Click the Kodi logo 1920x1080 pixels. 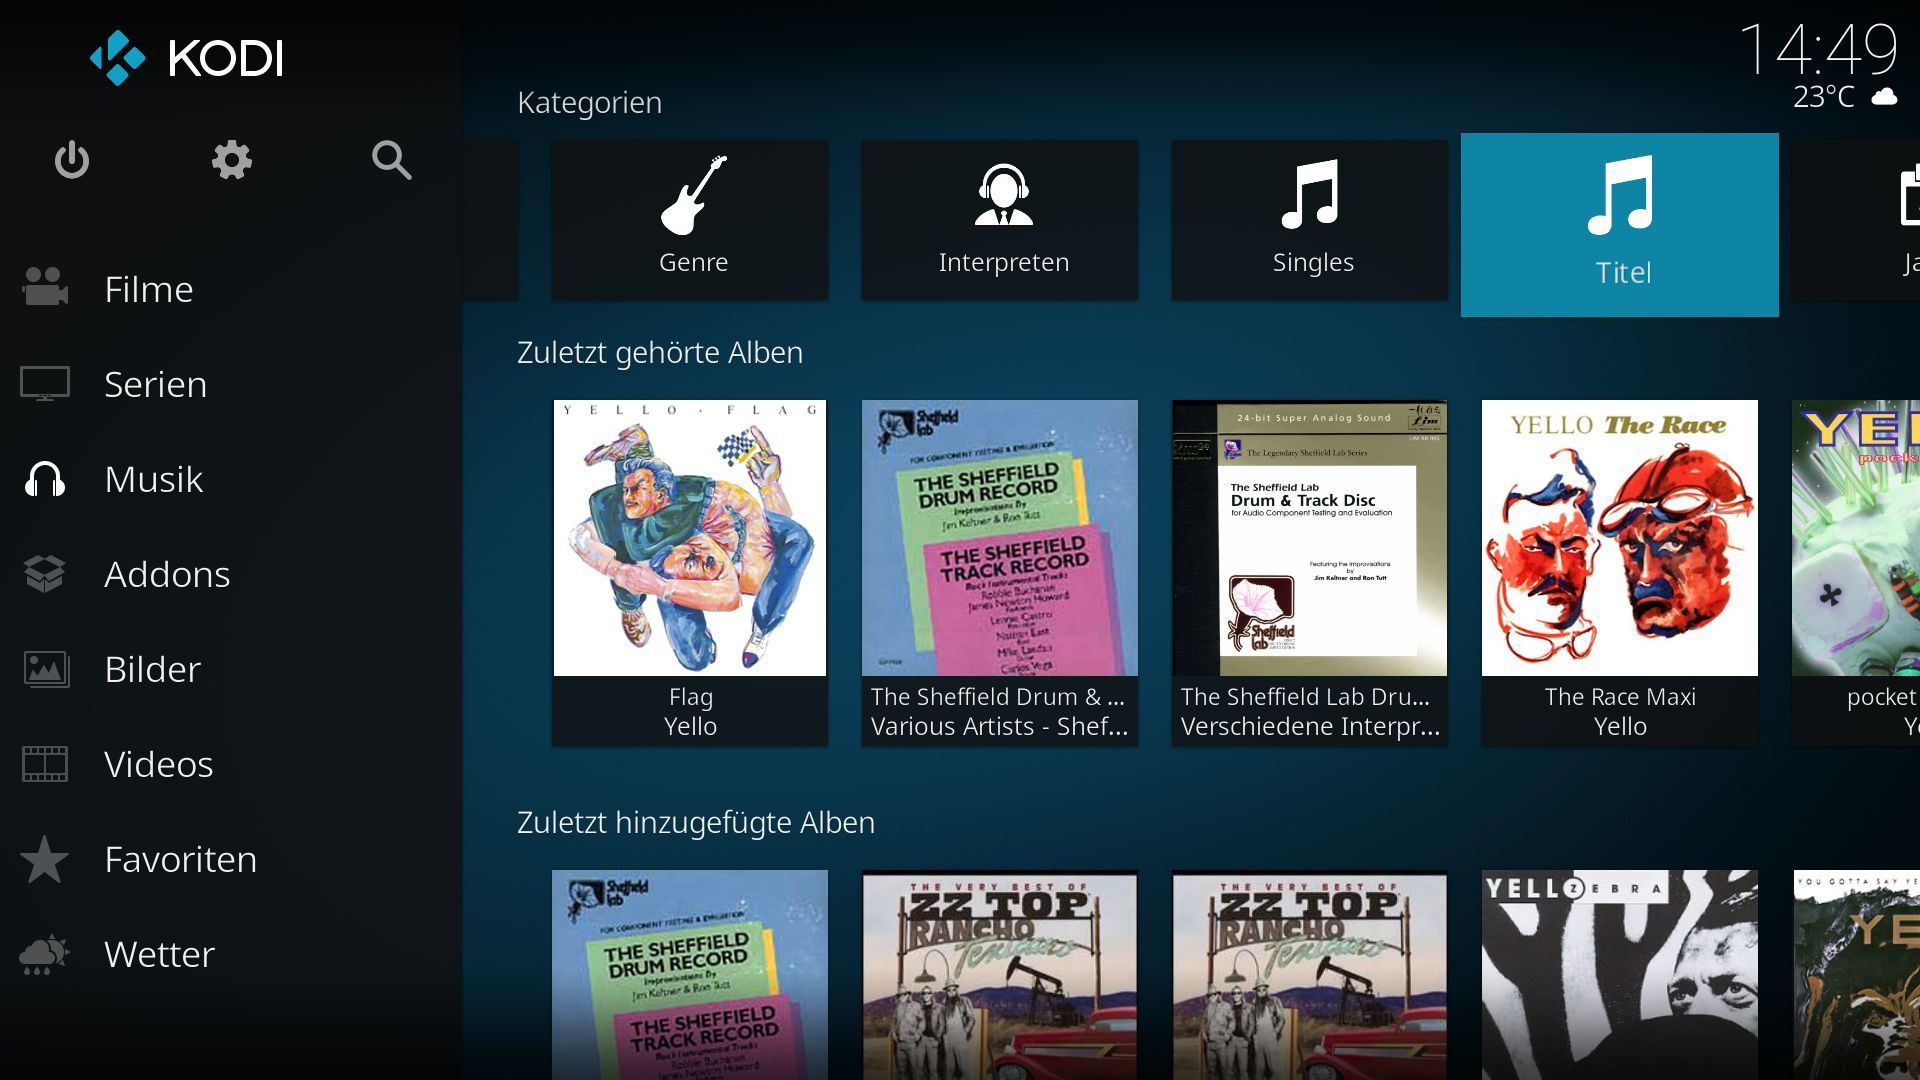[187, 58]
